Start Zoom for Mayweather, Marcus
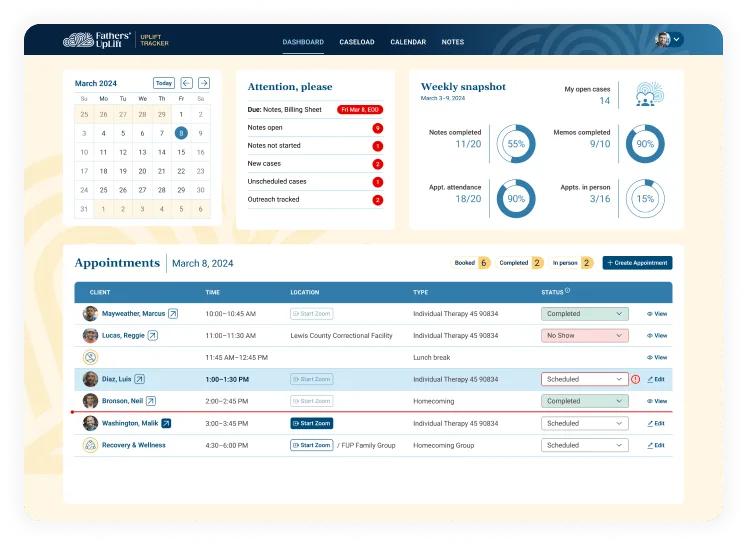This screenshot has width=747, height=545. [x=312, y=313]
